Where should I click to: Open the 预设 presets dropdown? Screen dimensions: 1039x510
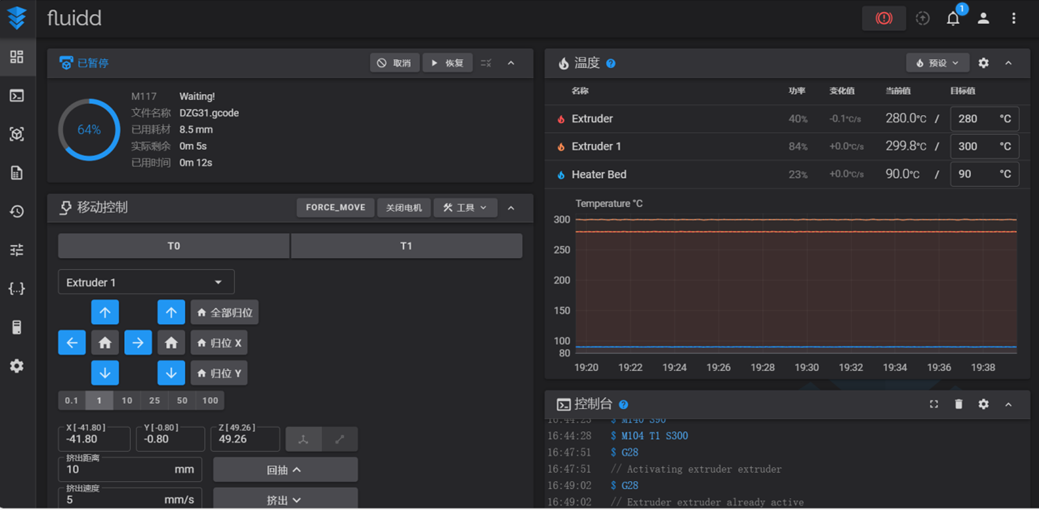pos(937,63)
